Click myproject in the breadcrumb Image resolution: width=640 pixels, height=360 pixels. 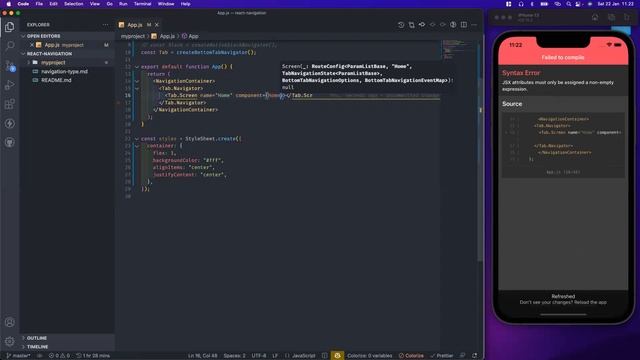click(x=133, y=36)
